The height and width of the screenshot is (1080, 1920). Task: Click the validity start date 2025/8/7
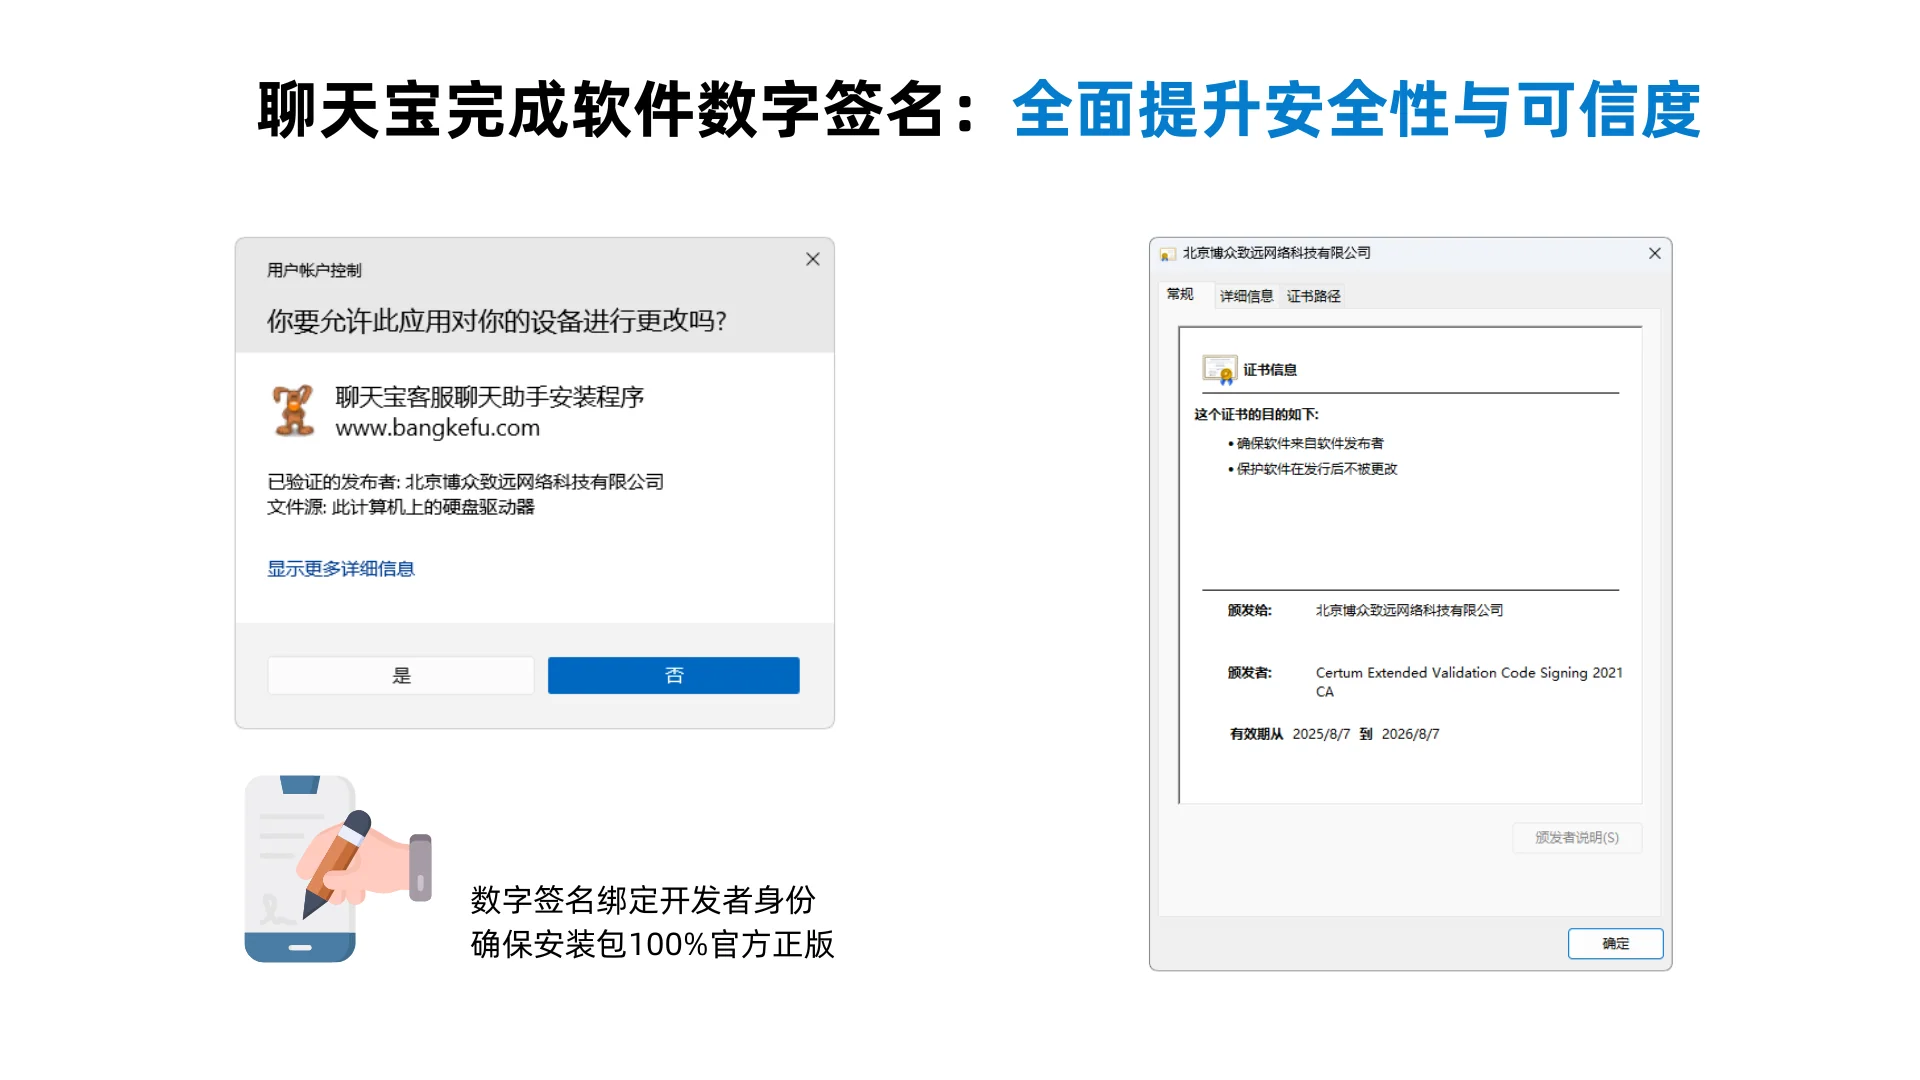[x=1321, y=734]
